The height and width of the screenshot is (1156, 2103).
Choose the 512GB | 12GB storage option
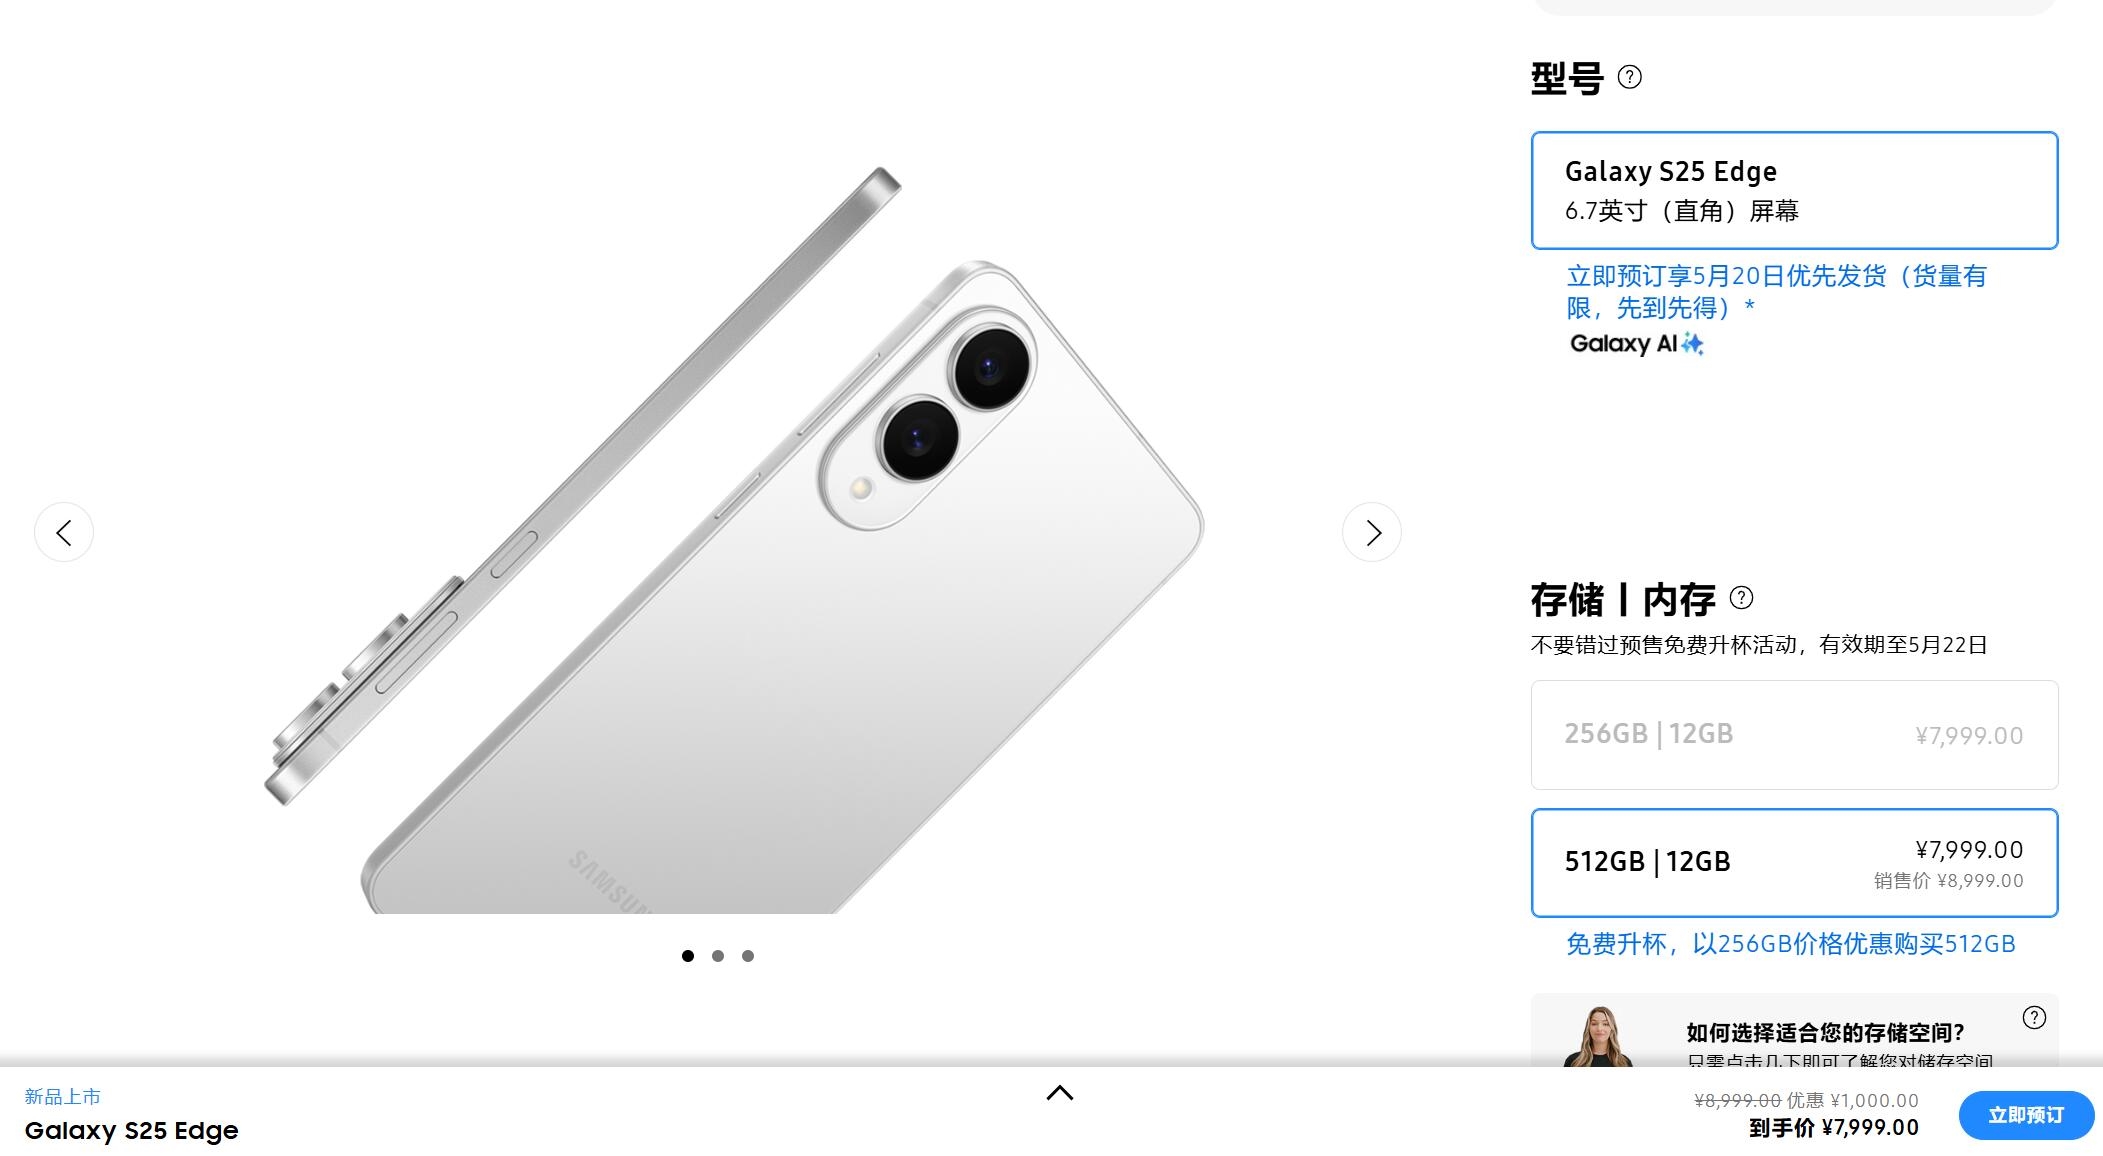coord(1794,863)
